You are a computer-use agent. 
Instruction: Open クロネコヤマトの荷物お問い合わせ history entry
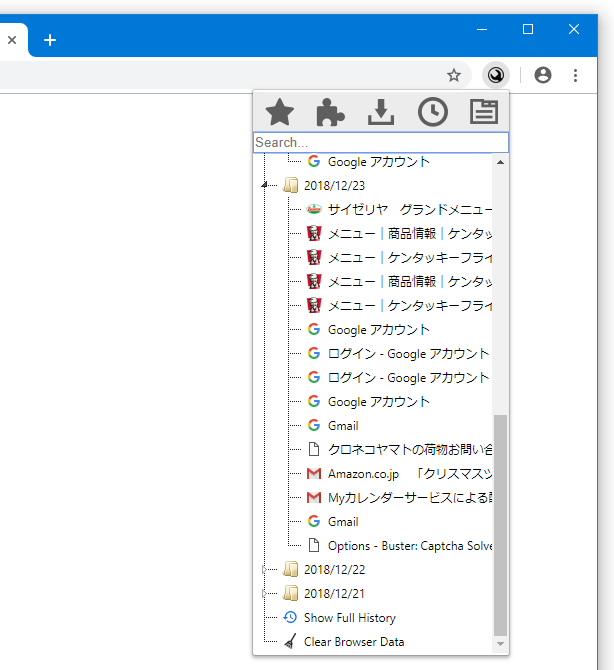tap(410, 450)
